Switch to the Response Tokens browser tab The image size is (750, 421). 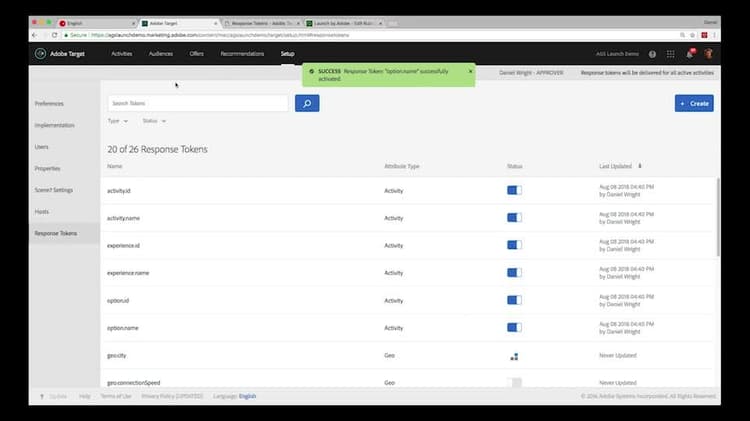pyautogui.click(x=261, y=23)
